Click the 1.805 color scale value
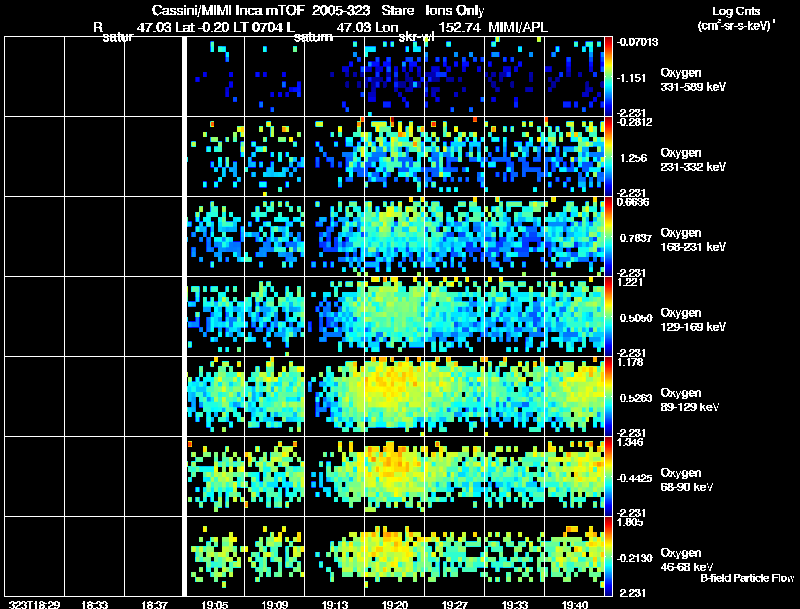 [x=630, y=522]
